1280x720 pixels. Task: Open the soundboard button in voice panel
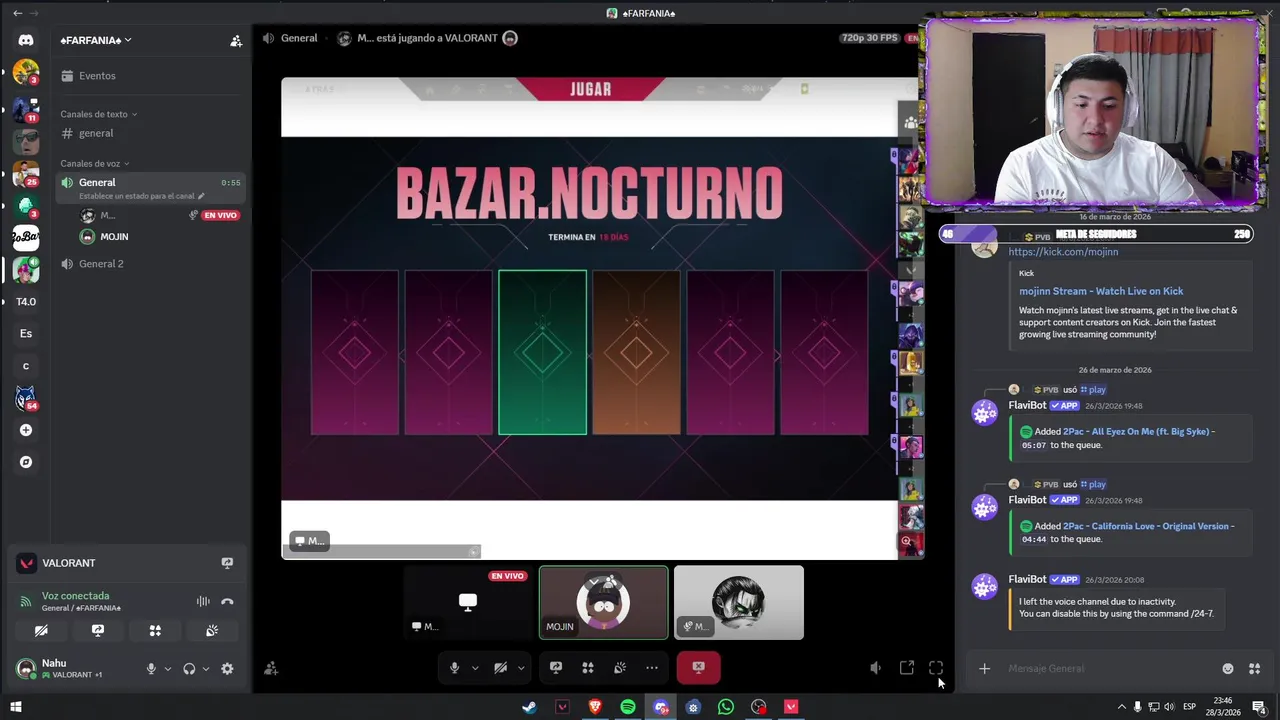[212, 631]
